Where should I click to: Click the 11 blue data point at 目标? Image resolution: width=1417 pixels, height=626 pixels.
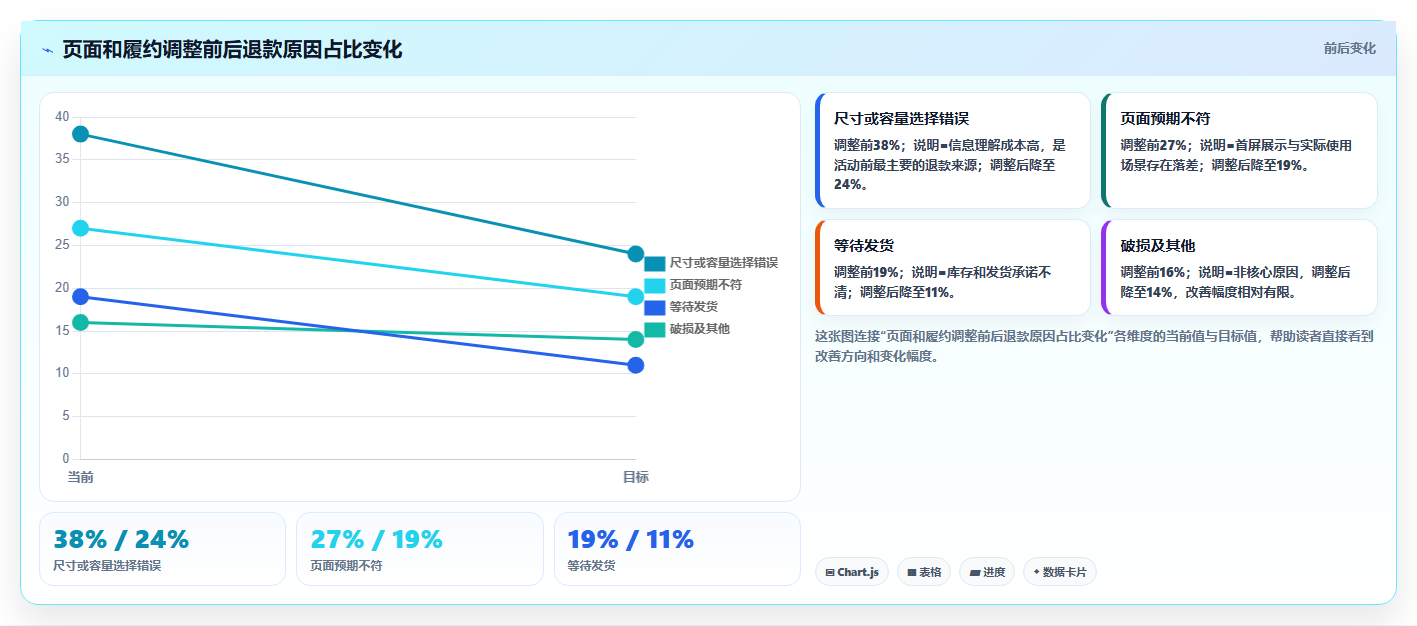tap(635, 365)
